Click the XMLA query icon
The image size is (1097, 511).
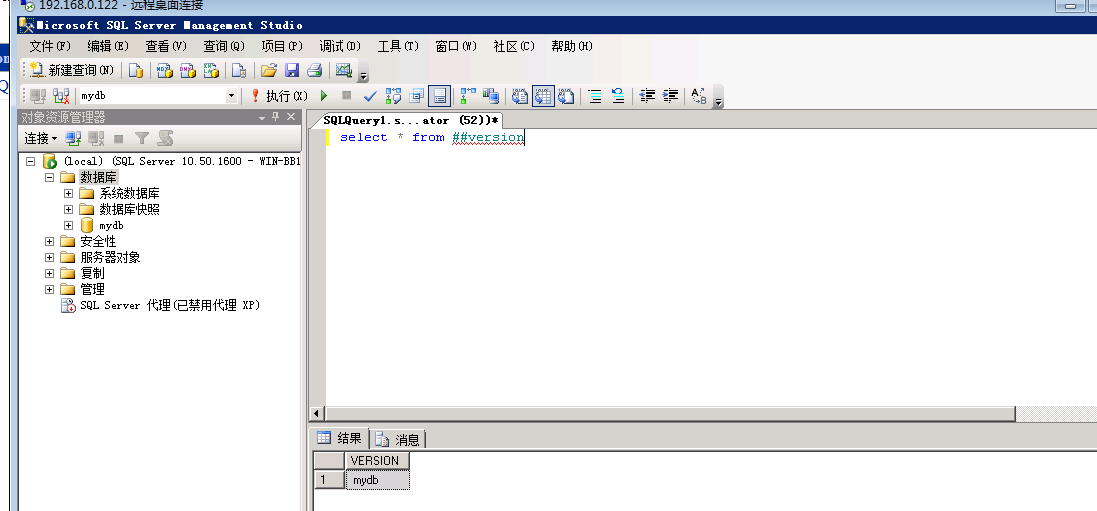coord(211,71)
